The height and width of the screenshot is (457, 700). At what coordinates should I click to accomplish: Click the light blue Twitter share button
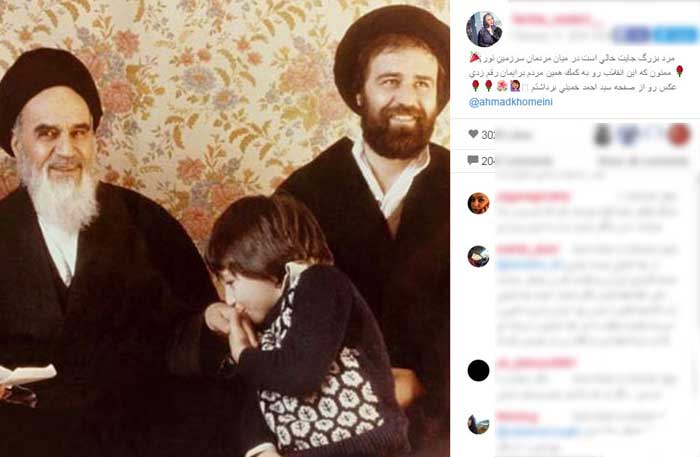tap(674, 34)
